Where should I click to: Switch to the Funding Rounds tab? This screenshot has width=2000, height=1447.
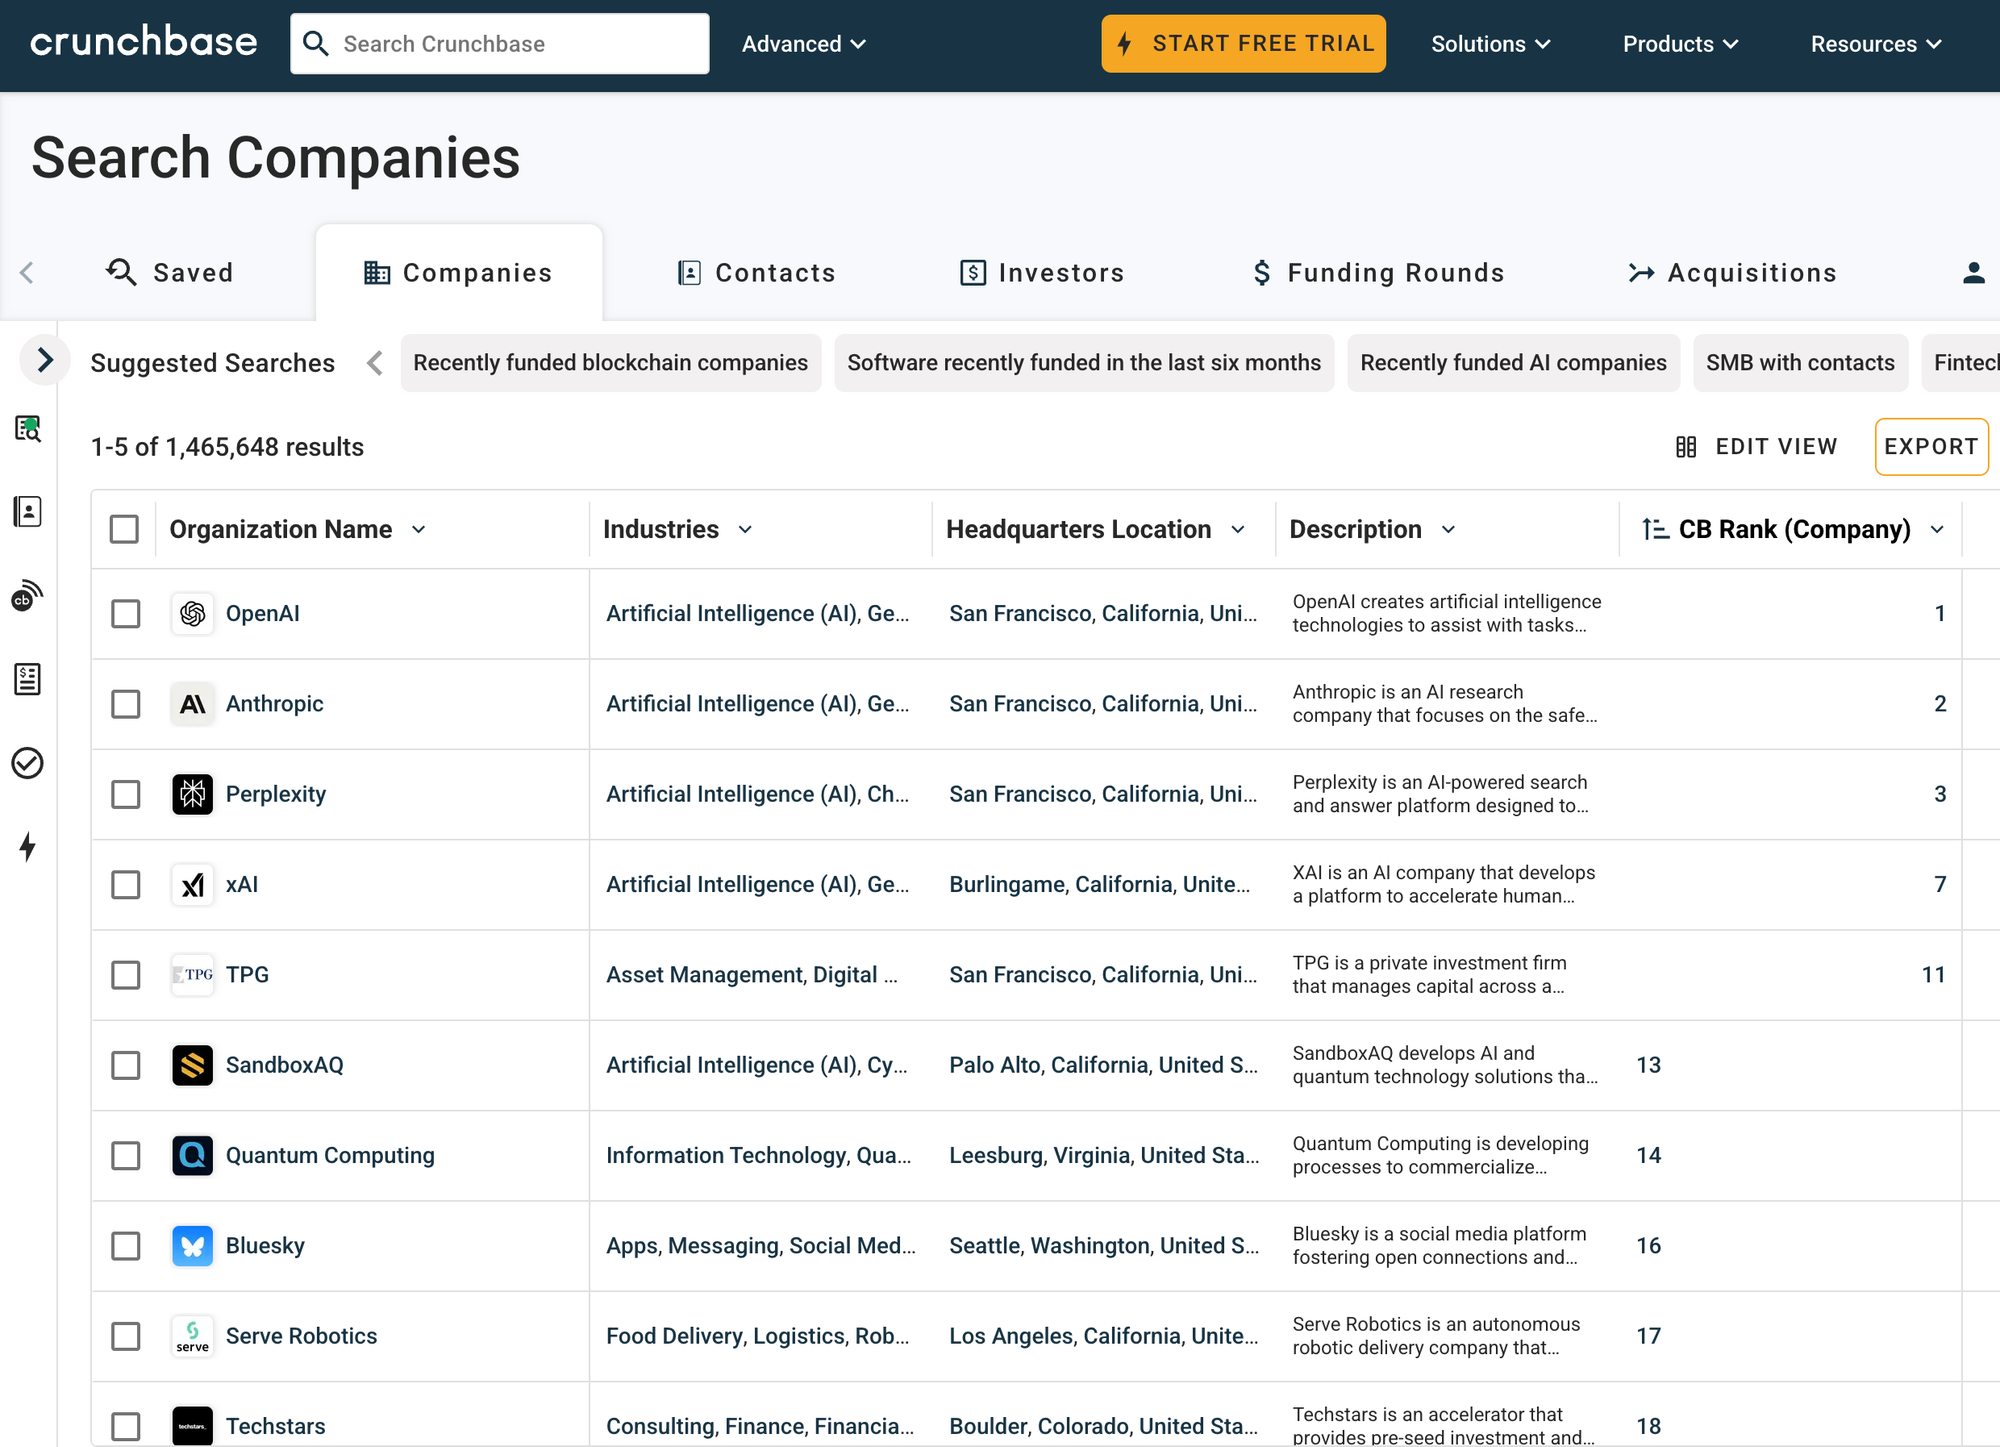[x=1379, y=273]
